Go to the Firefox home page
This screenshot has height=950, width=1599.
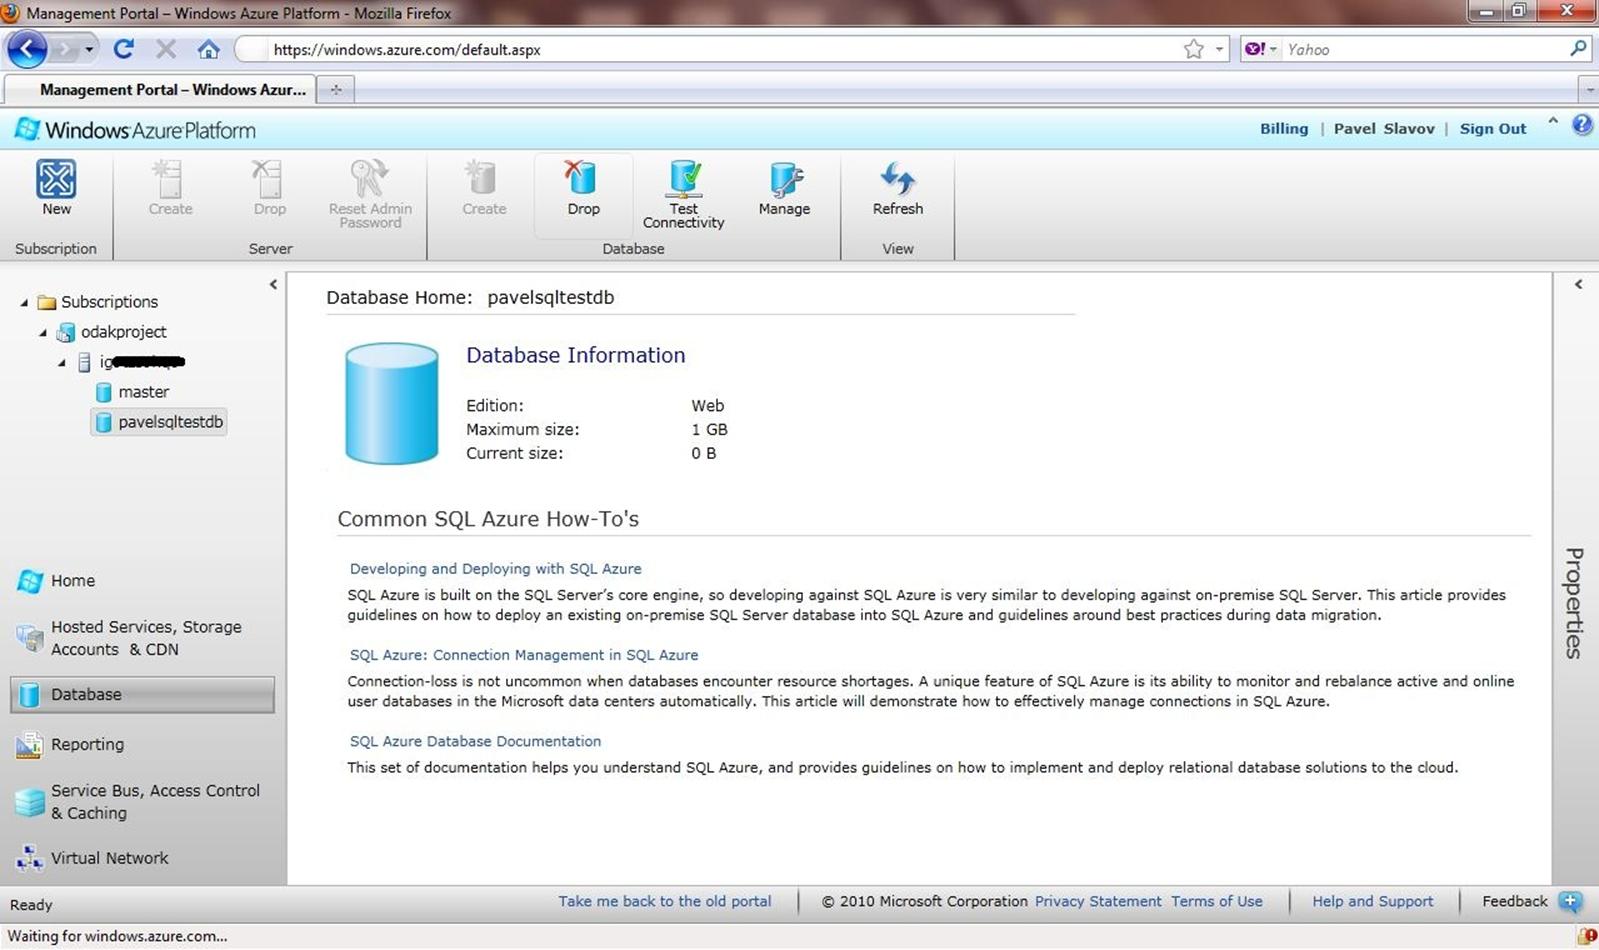click(x=208, y=49)
